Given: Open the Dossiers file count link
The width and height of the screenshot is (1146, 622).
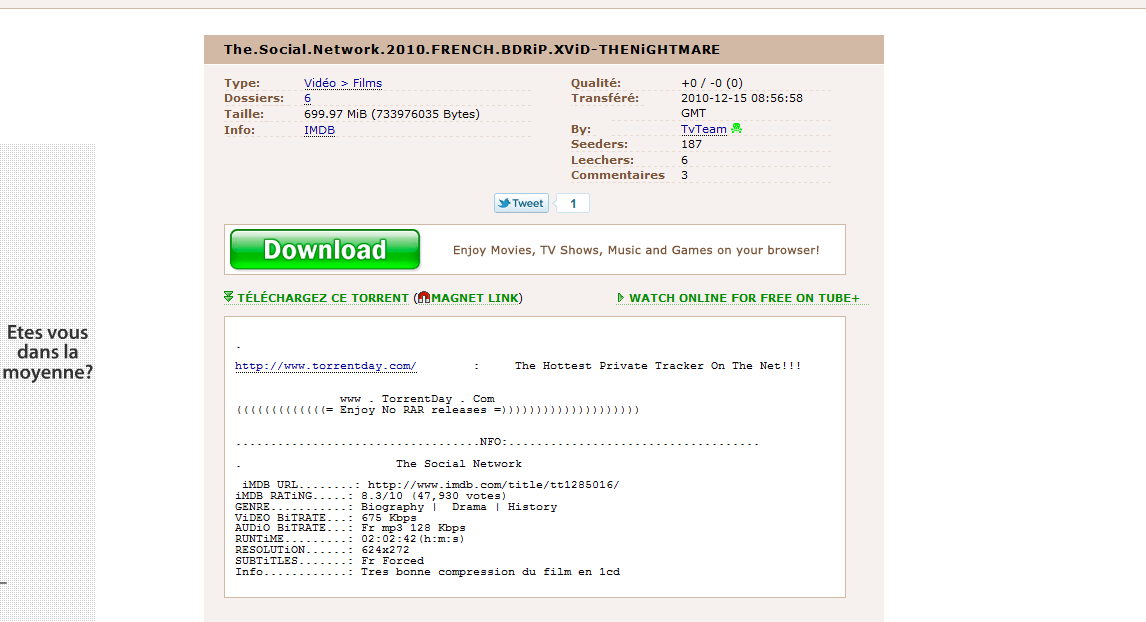Looking at the screenshot, I should coord(308,99).
